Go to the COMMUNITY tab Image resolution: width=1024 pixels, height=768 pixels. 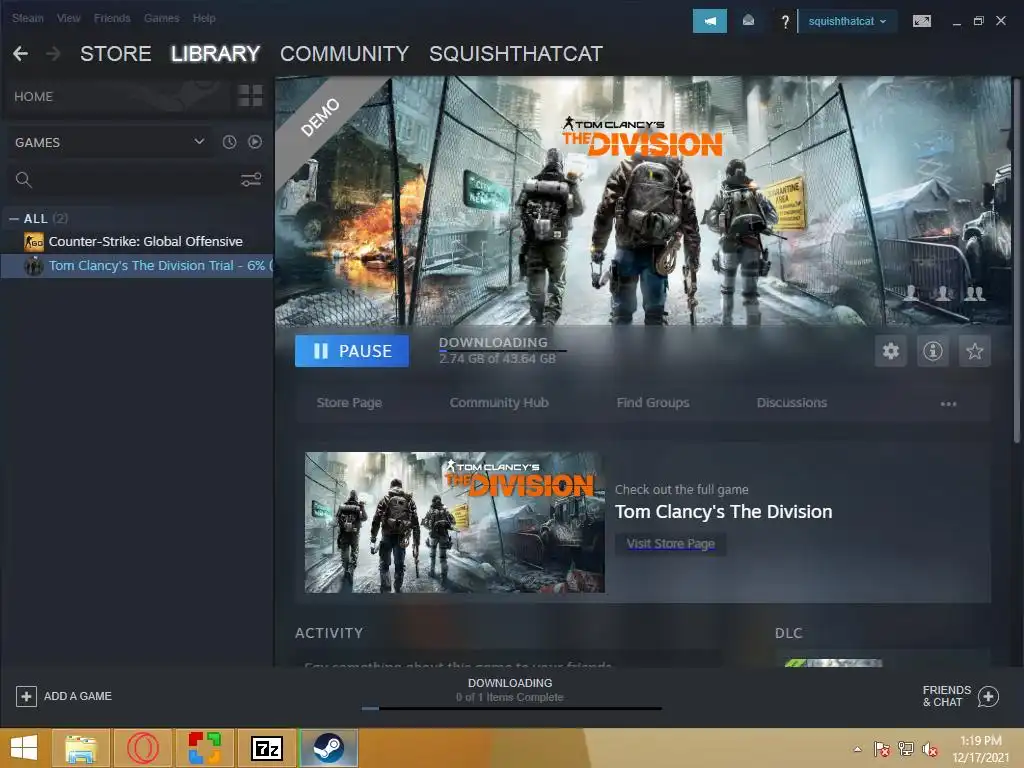[344, 54]
